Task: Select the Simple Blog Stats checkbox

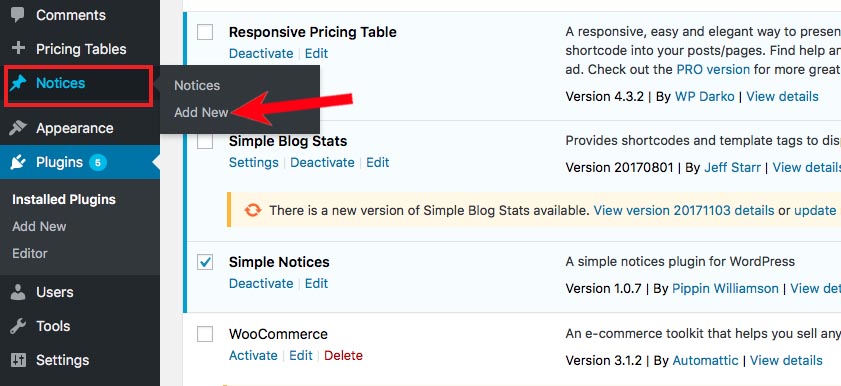Action: [x=205, y=142]
